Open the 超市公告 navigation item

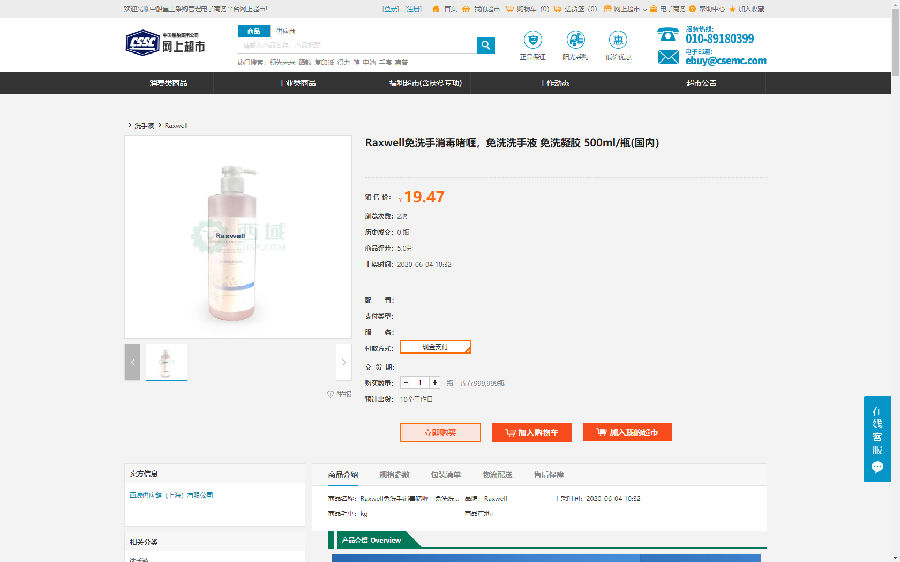(701, 83)
